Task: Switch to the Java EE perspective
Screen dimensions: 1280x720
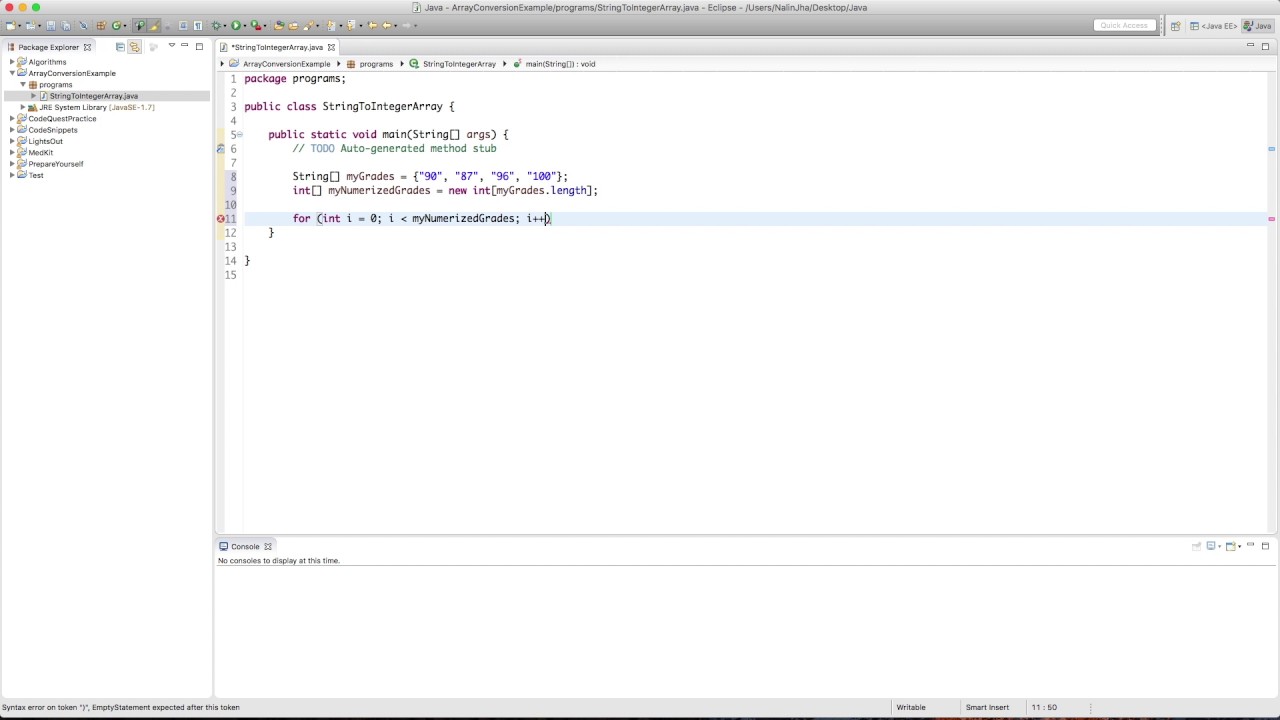Action: (x=1213, y=25)
